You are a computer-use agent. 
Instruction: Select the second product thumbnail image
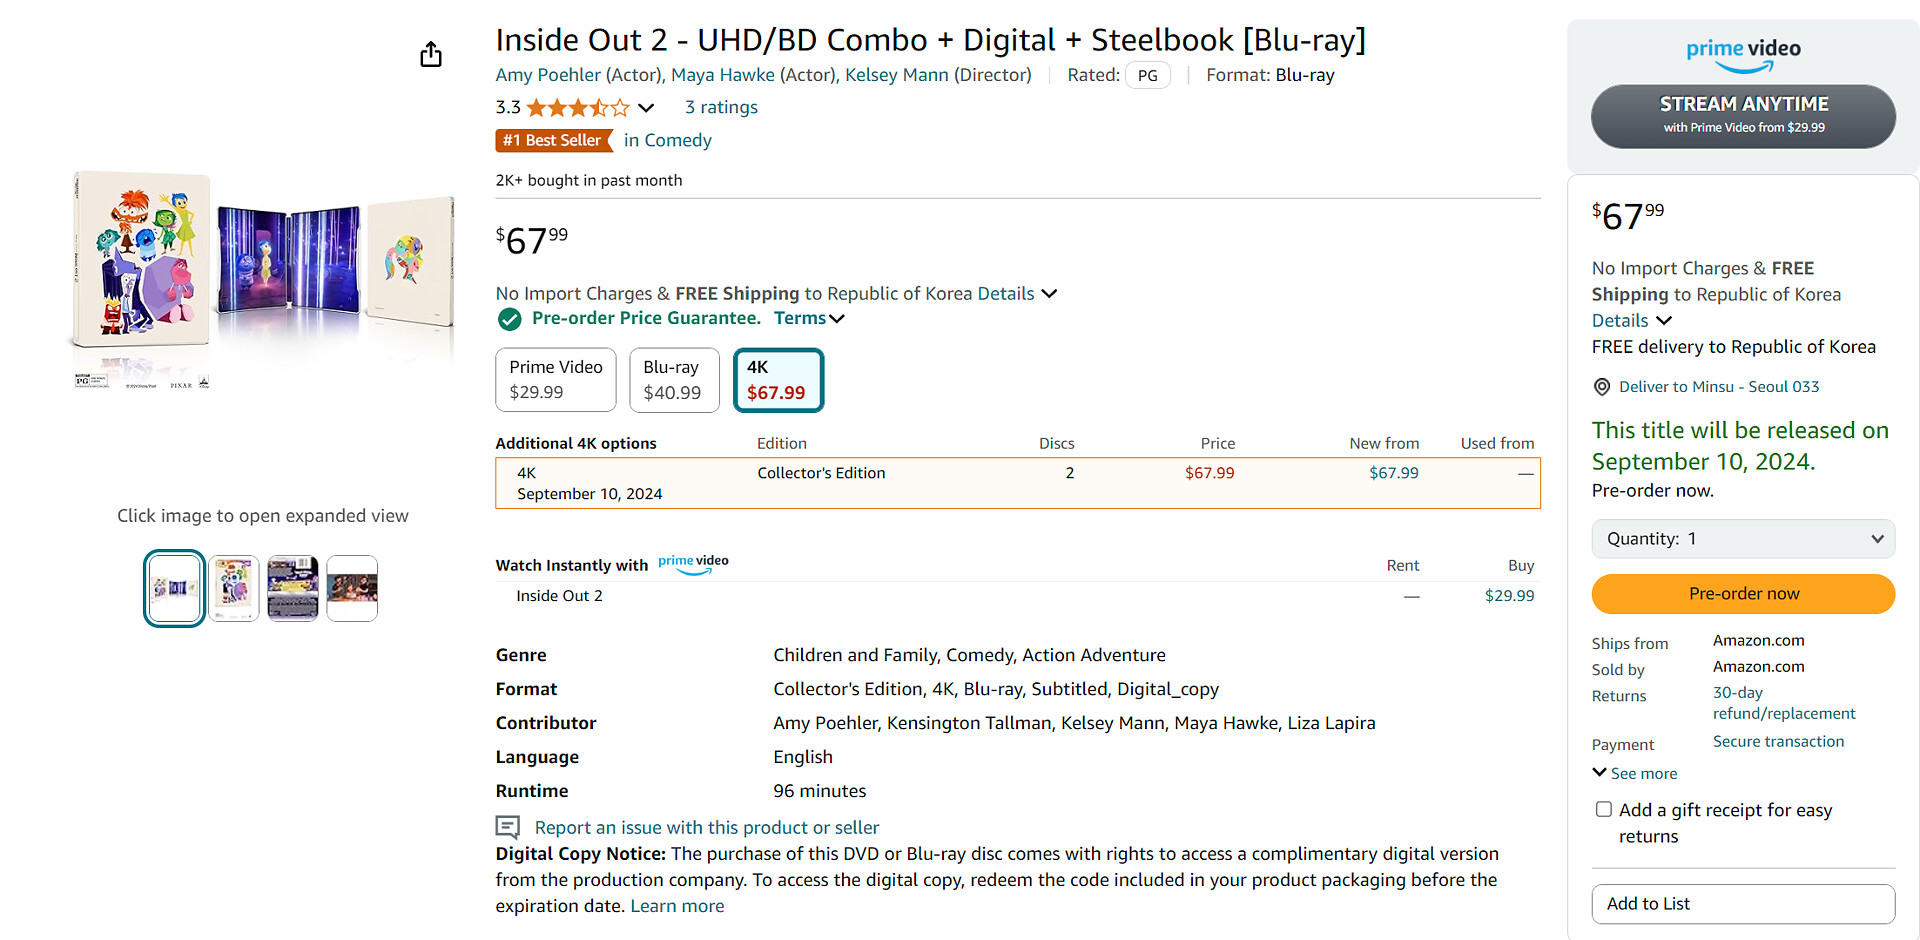coord(234,588)
